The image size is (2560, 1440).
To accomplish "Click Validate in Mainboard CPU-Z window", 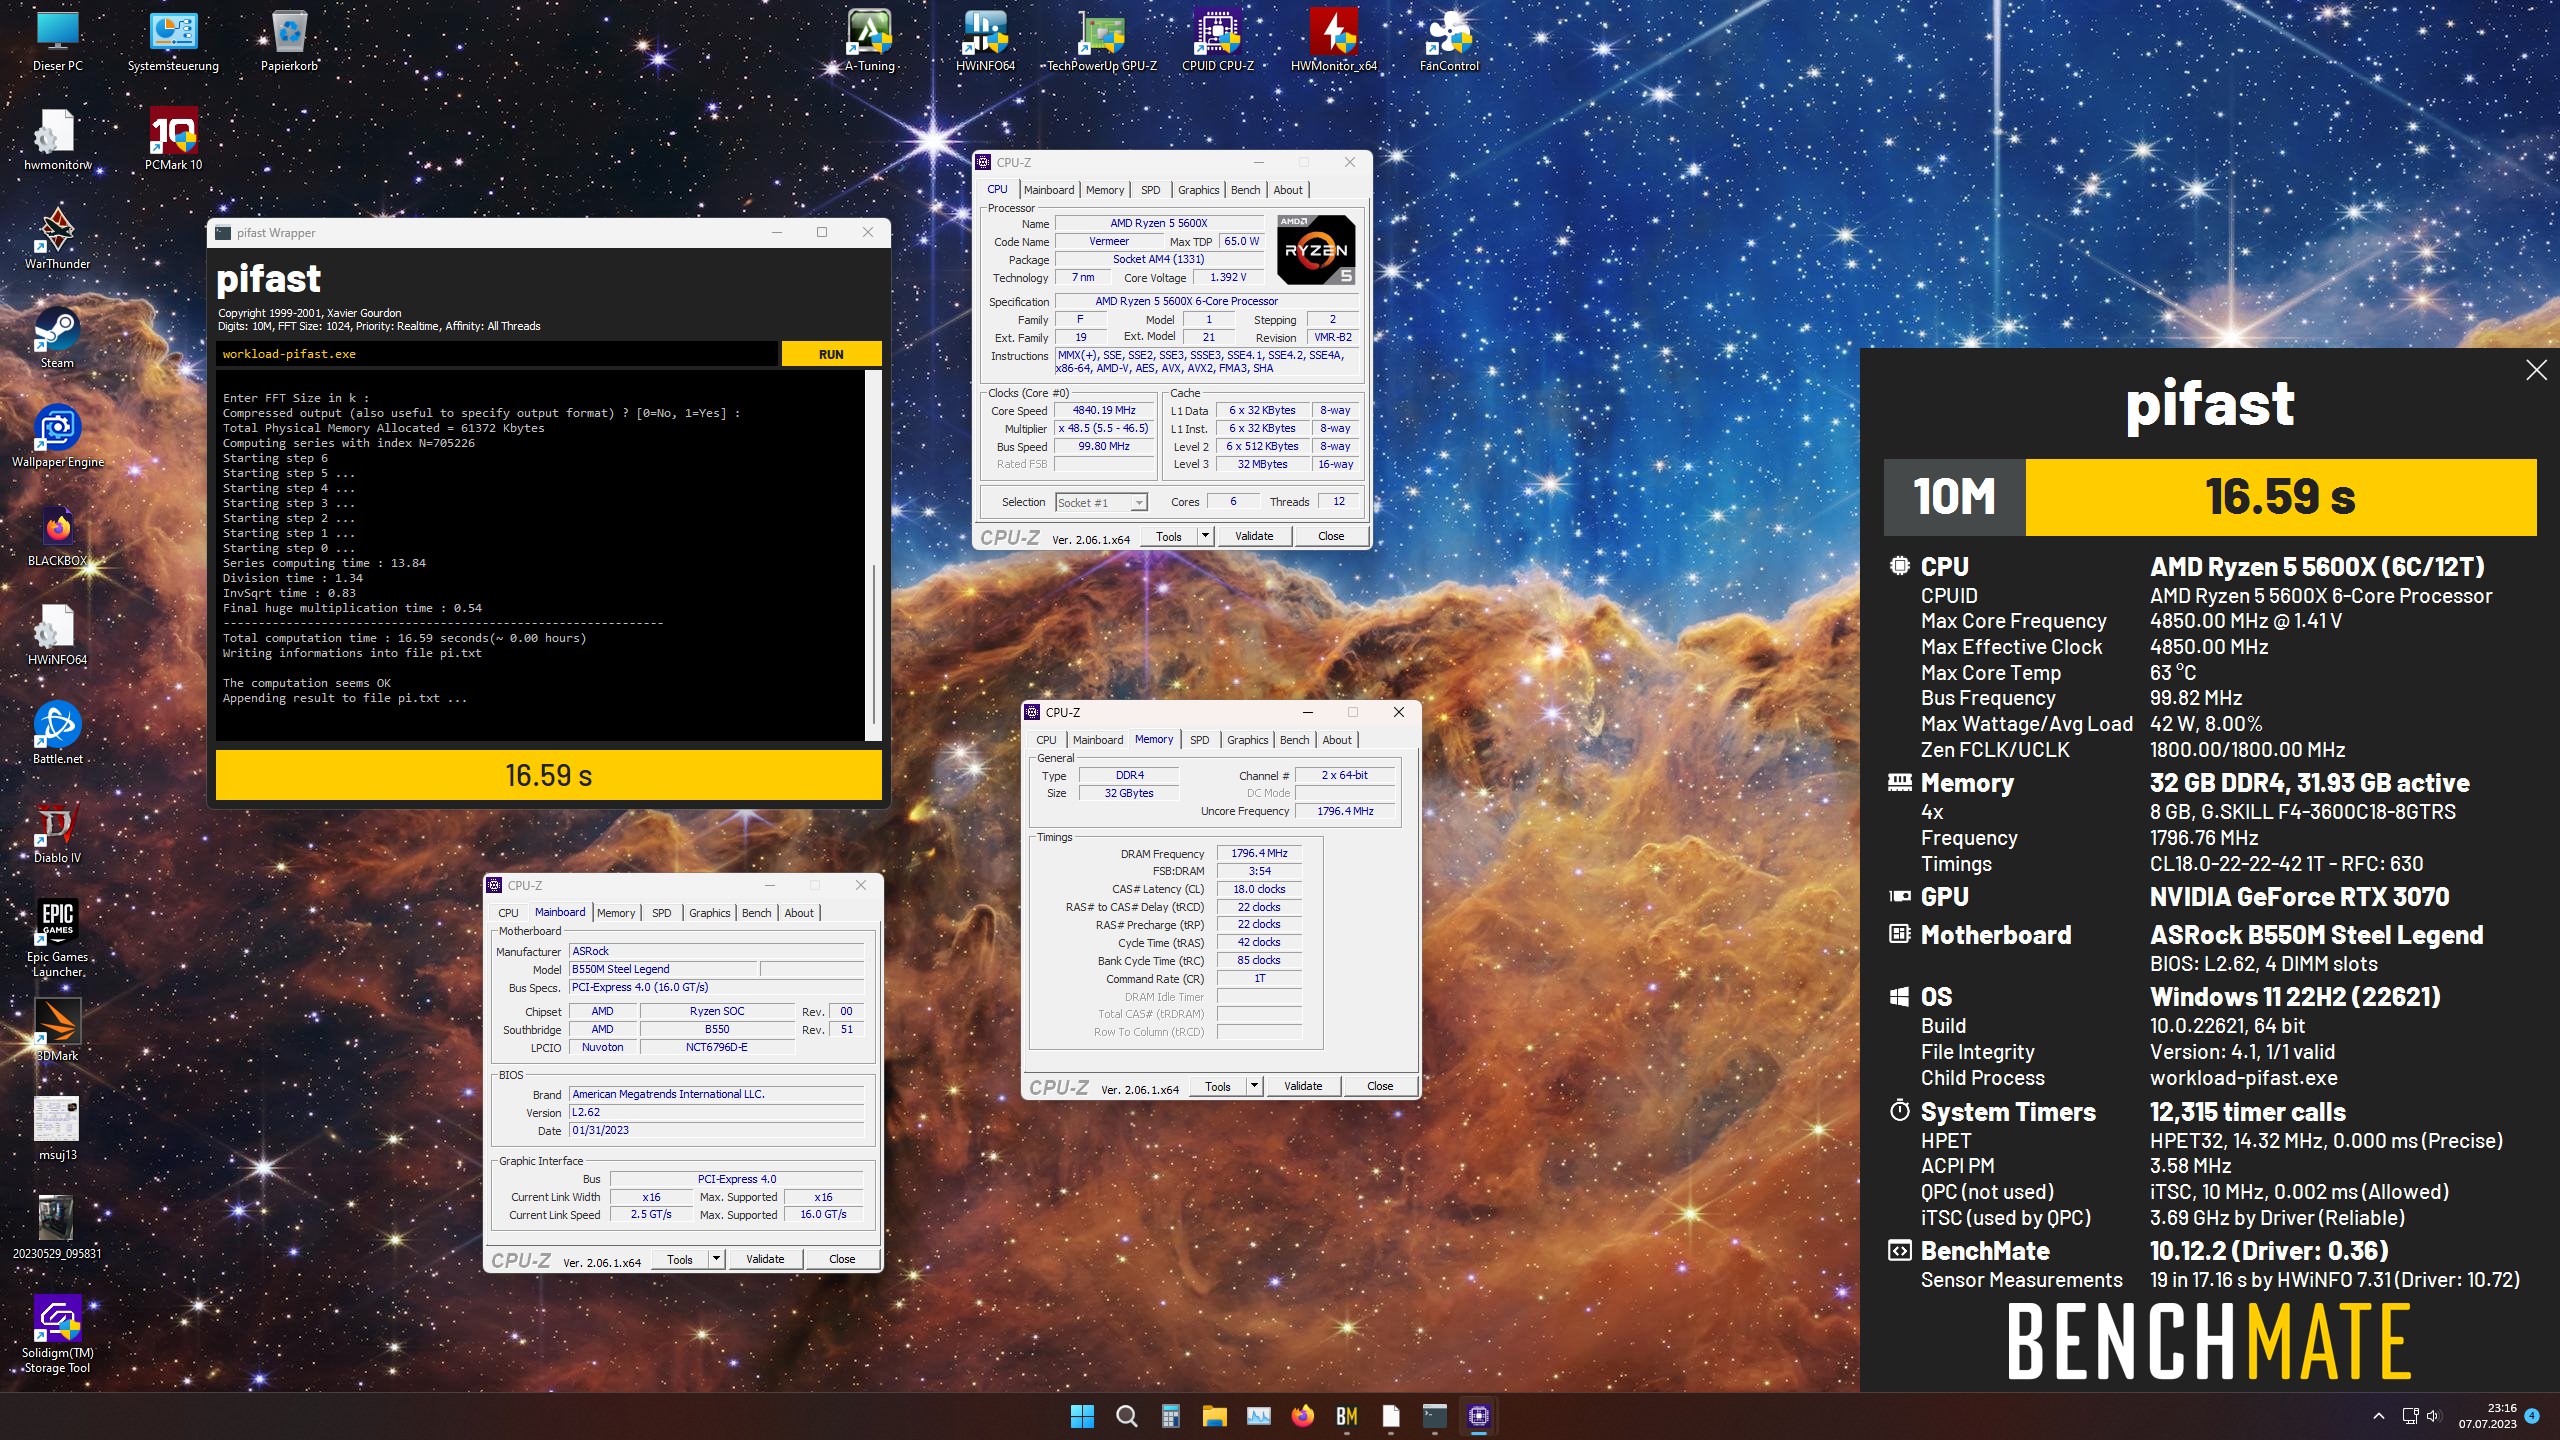I will (x=765, y=1259).
